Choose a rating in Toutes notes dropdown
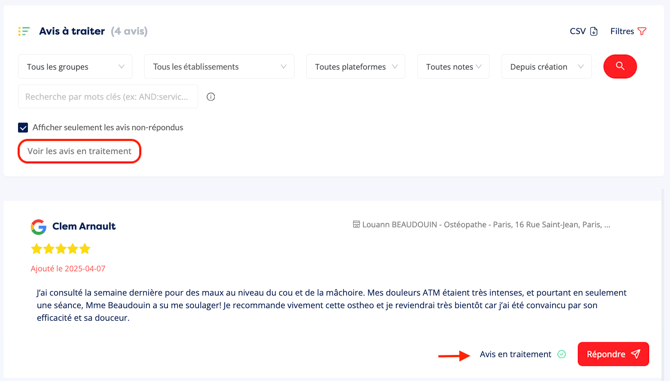The image size is (670, 381). (x=453, y=67)
